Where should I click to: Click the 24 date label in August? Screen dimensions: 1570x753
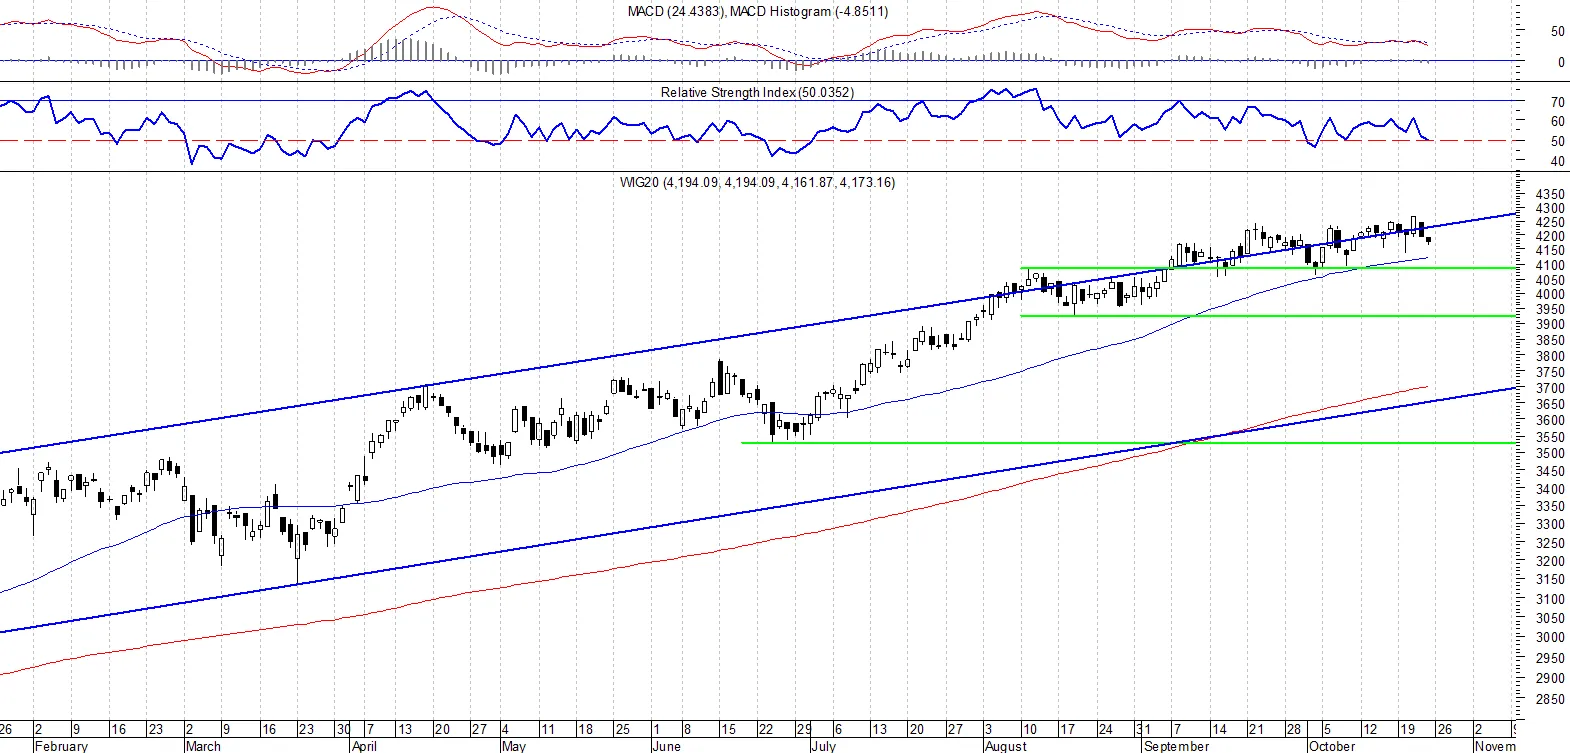tap(1105, 729)
